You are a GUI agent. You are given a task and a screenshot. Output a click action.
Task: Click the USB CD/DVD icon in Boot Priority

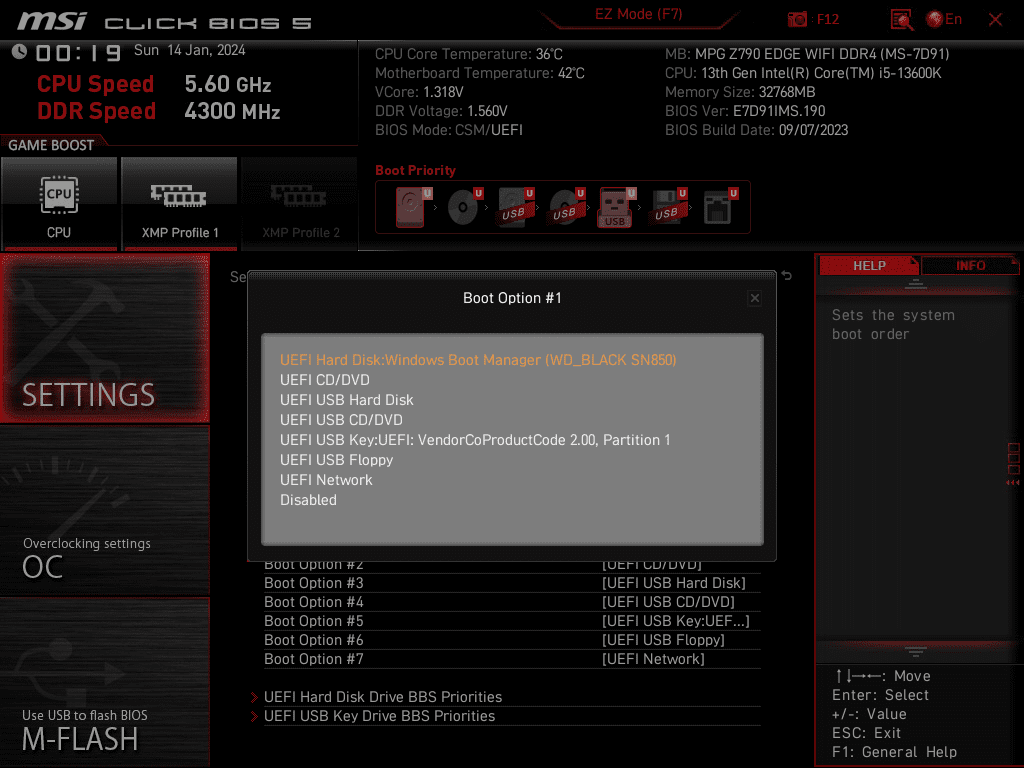[x=567, y=207]
